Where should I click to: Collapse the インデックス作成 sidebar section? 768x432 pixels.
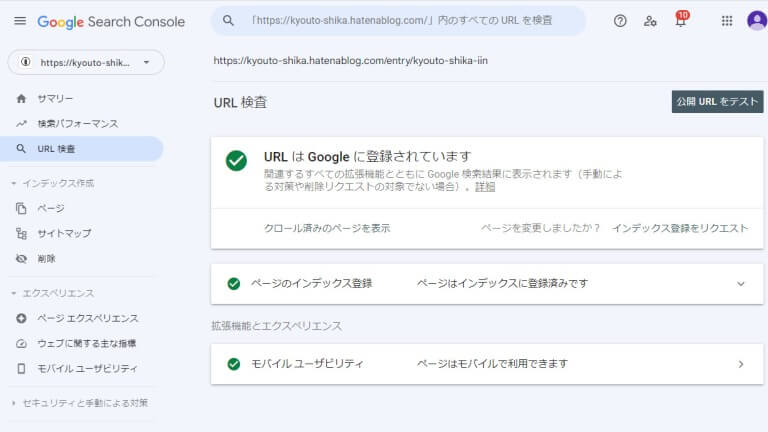53,183
